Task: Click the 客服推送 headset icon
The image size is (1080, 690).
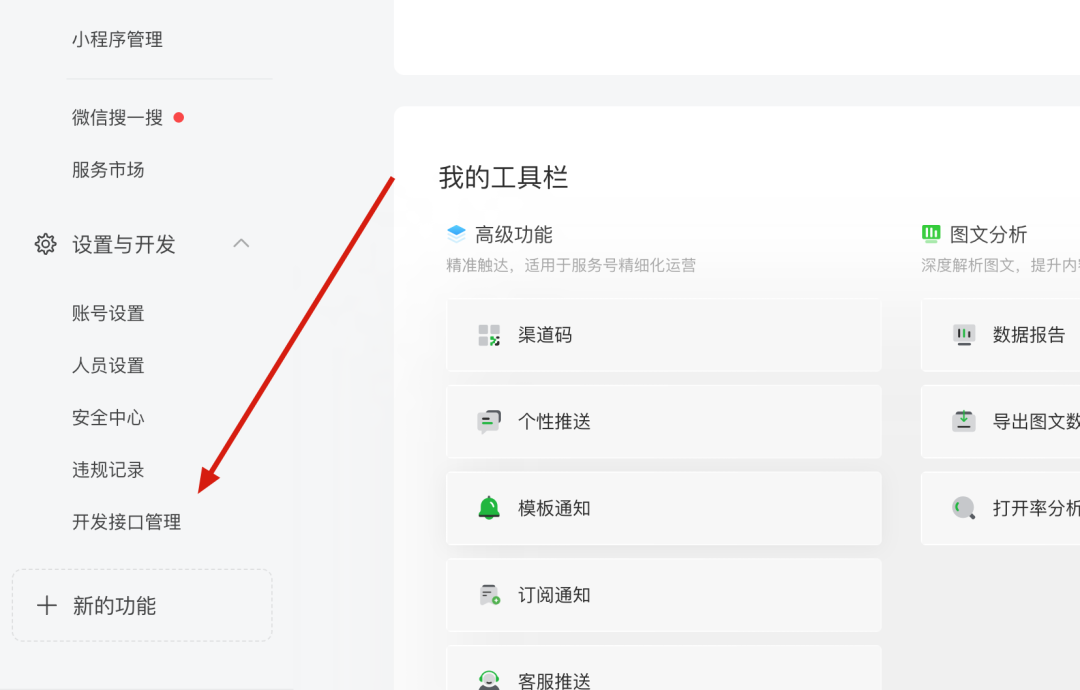Action: point(488,680)
